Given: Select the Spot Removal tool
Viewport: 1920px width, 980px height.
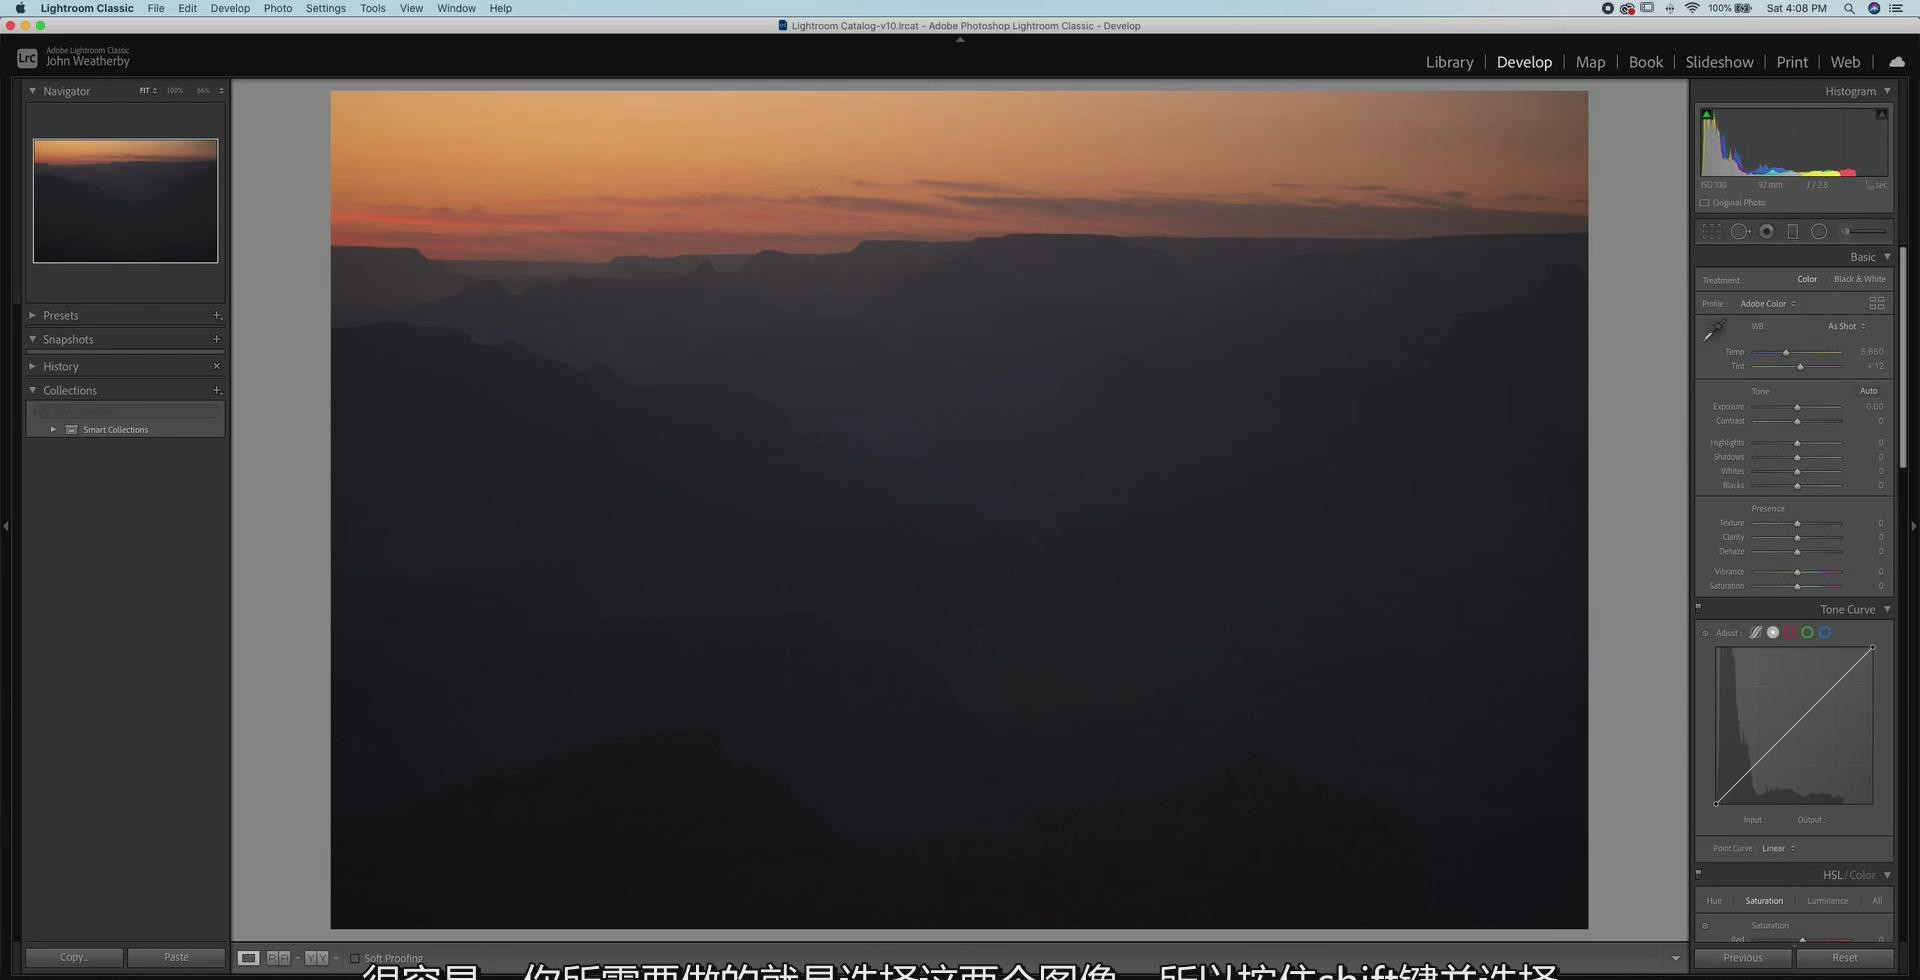Looking at the screenshot, I should 1740,232.
